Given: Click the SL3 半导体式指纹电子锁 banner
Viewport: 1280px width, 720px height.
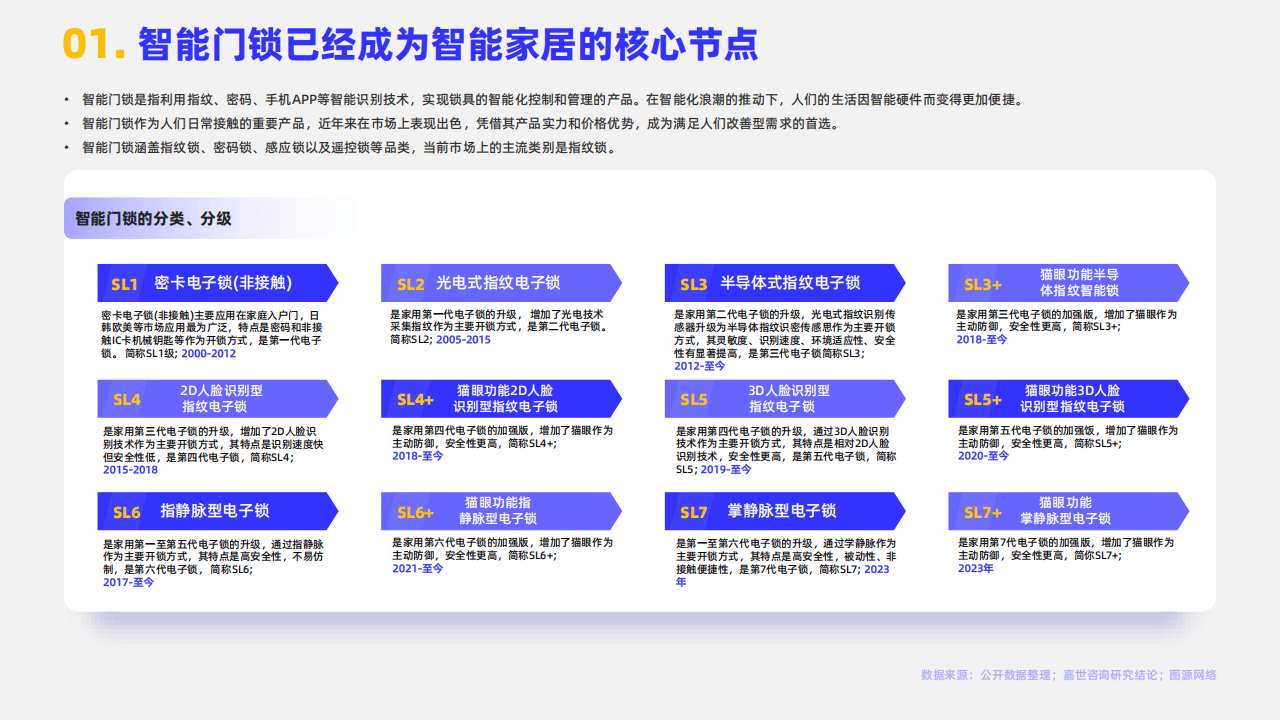Looking at the screenshot, I should pyautogui.click(x=784, y=283).
